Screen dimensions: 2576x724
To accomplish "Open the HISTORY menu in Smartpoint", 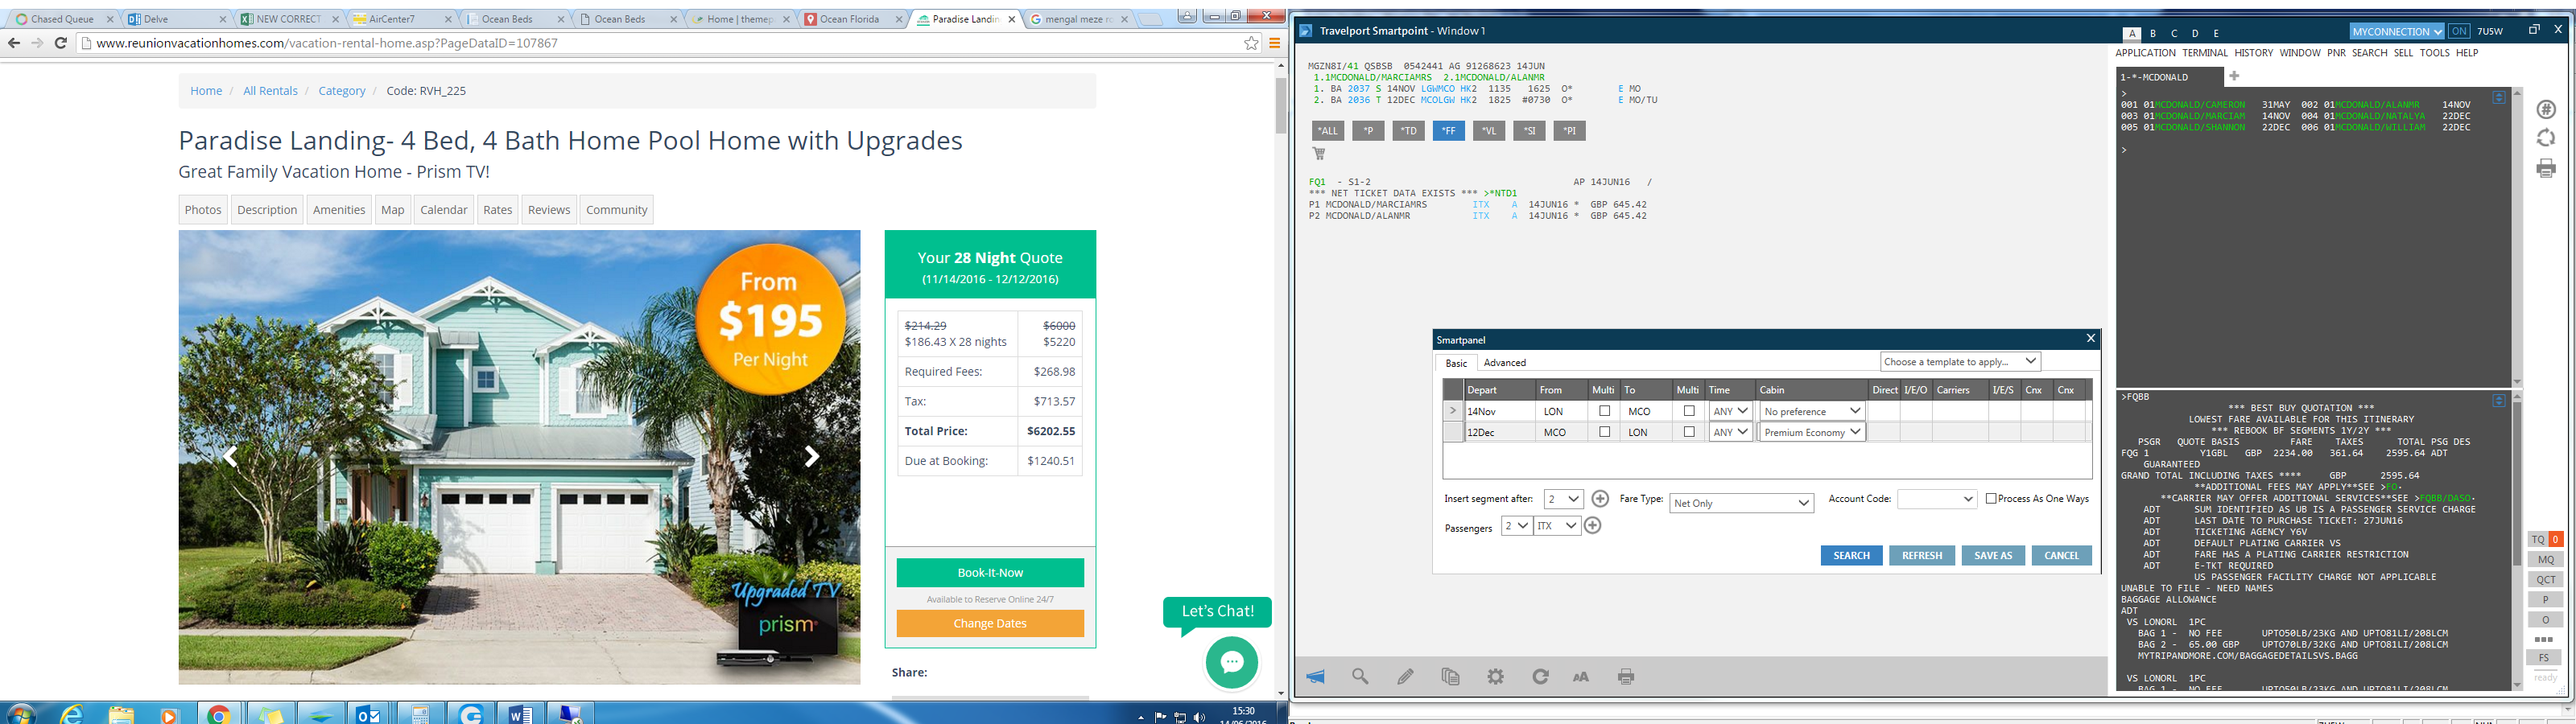I will (2253, 53).
